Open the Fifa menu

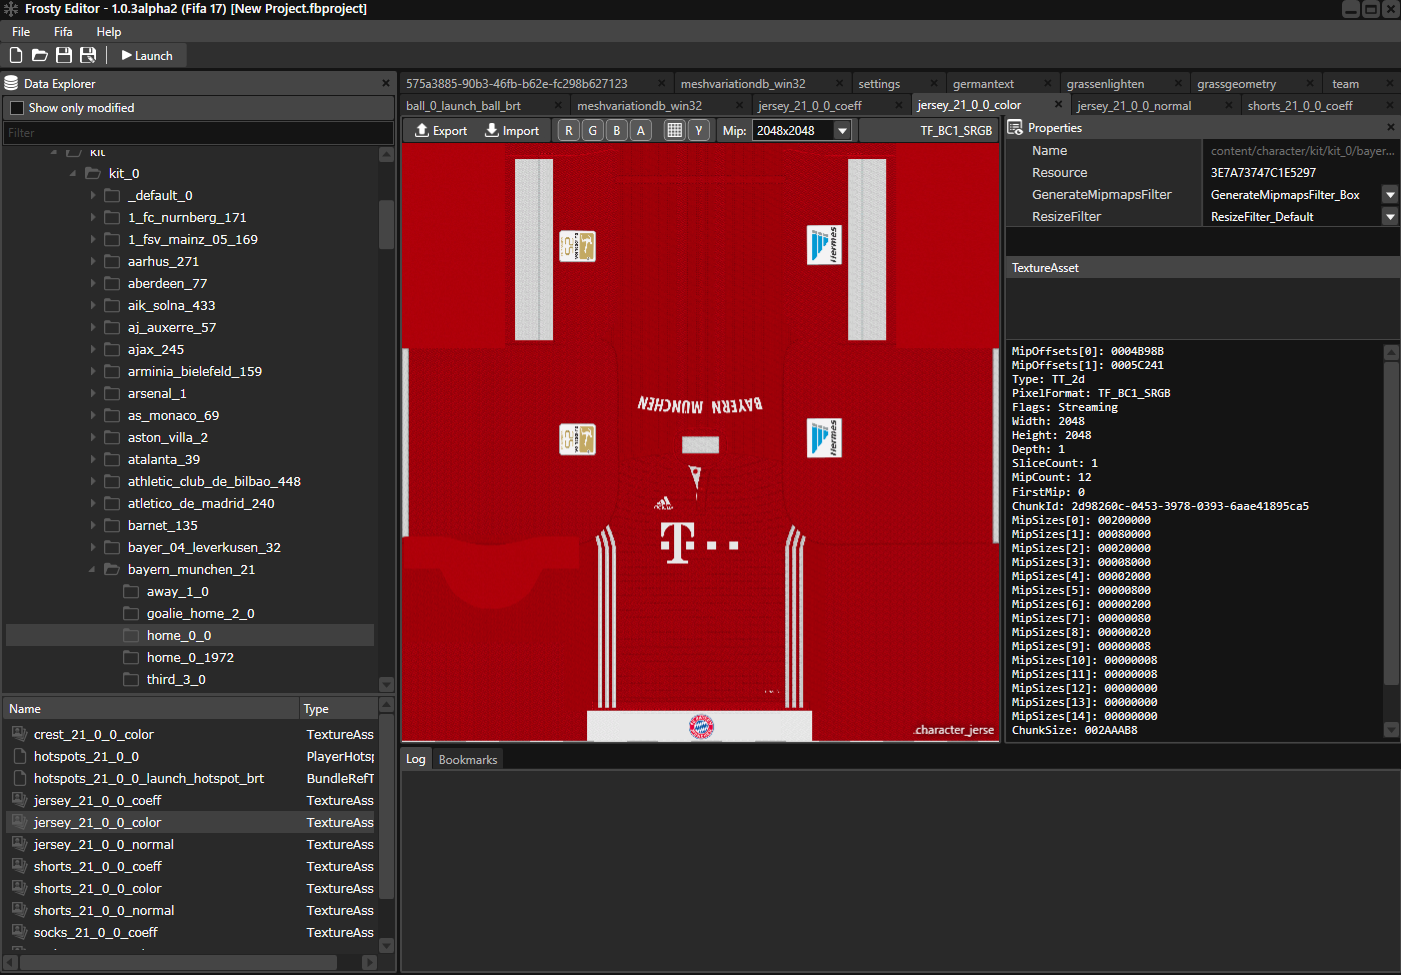click(63, 32)
